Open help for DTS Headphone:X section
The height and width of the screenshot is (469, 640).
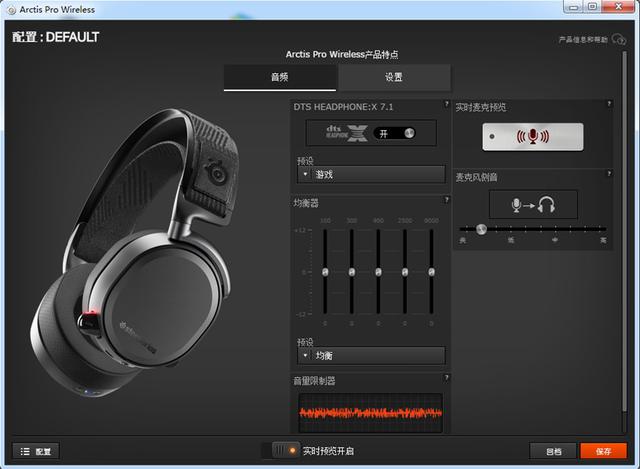coord(445,104)
